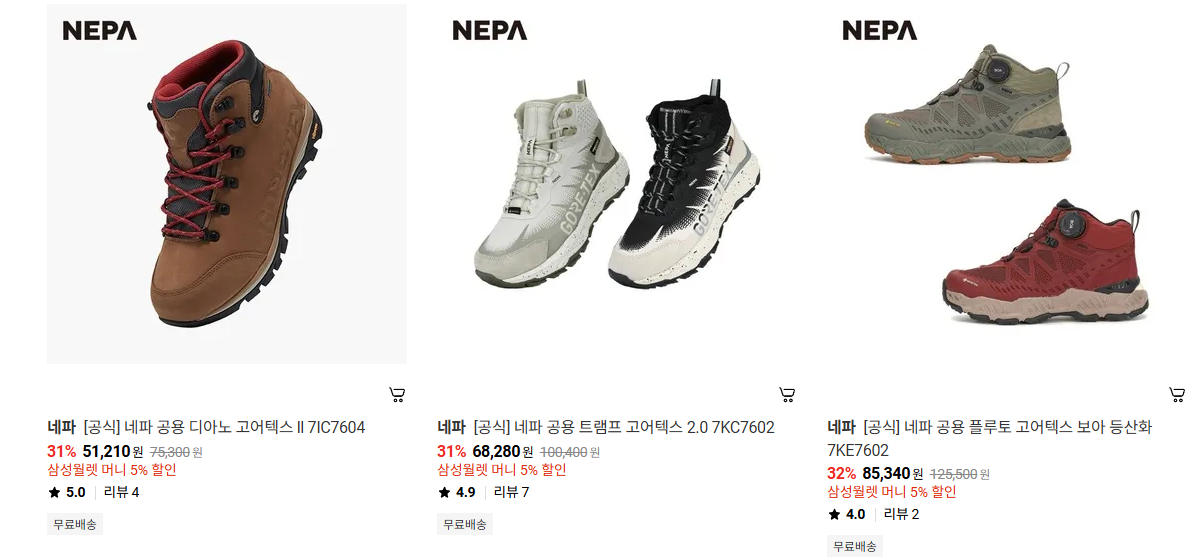Add the 디아노 고어텍스 boot to cart
Viewport: 1195px width, 560px height.
(x=397, y=395)
